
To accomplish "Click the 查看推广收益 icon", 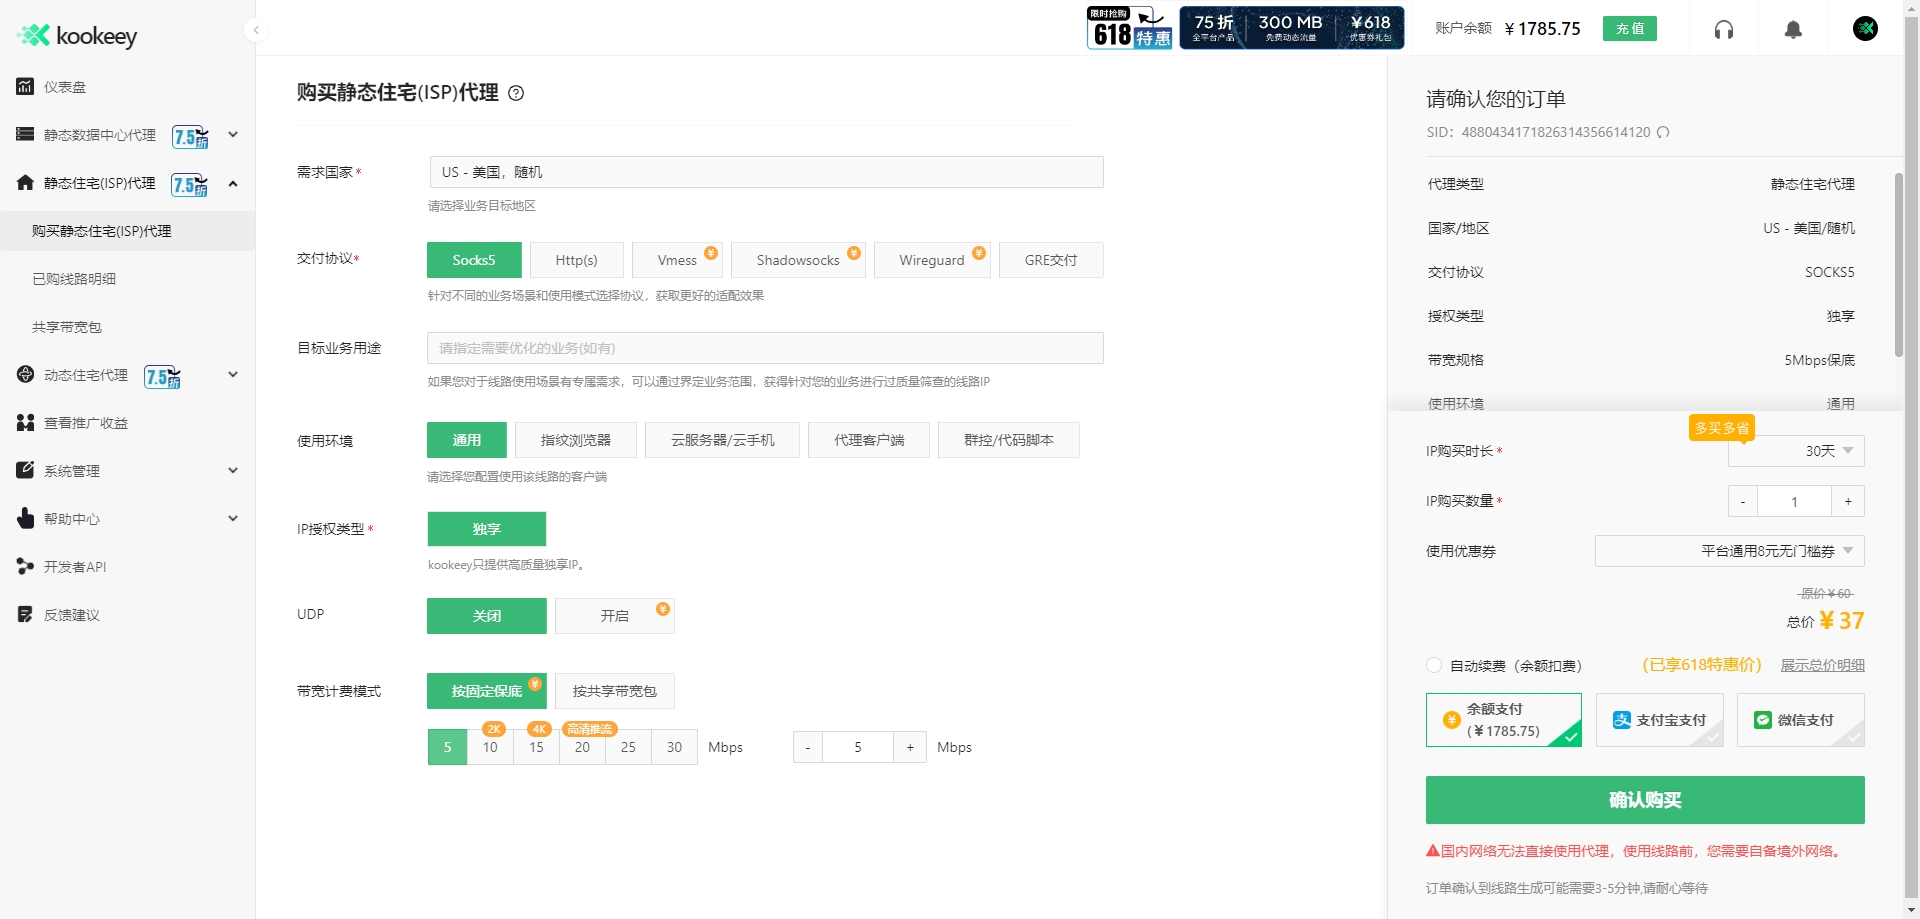I will coord(25,422).
